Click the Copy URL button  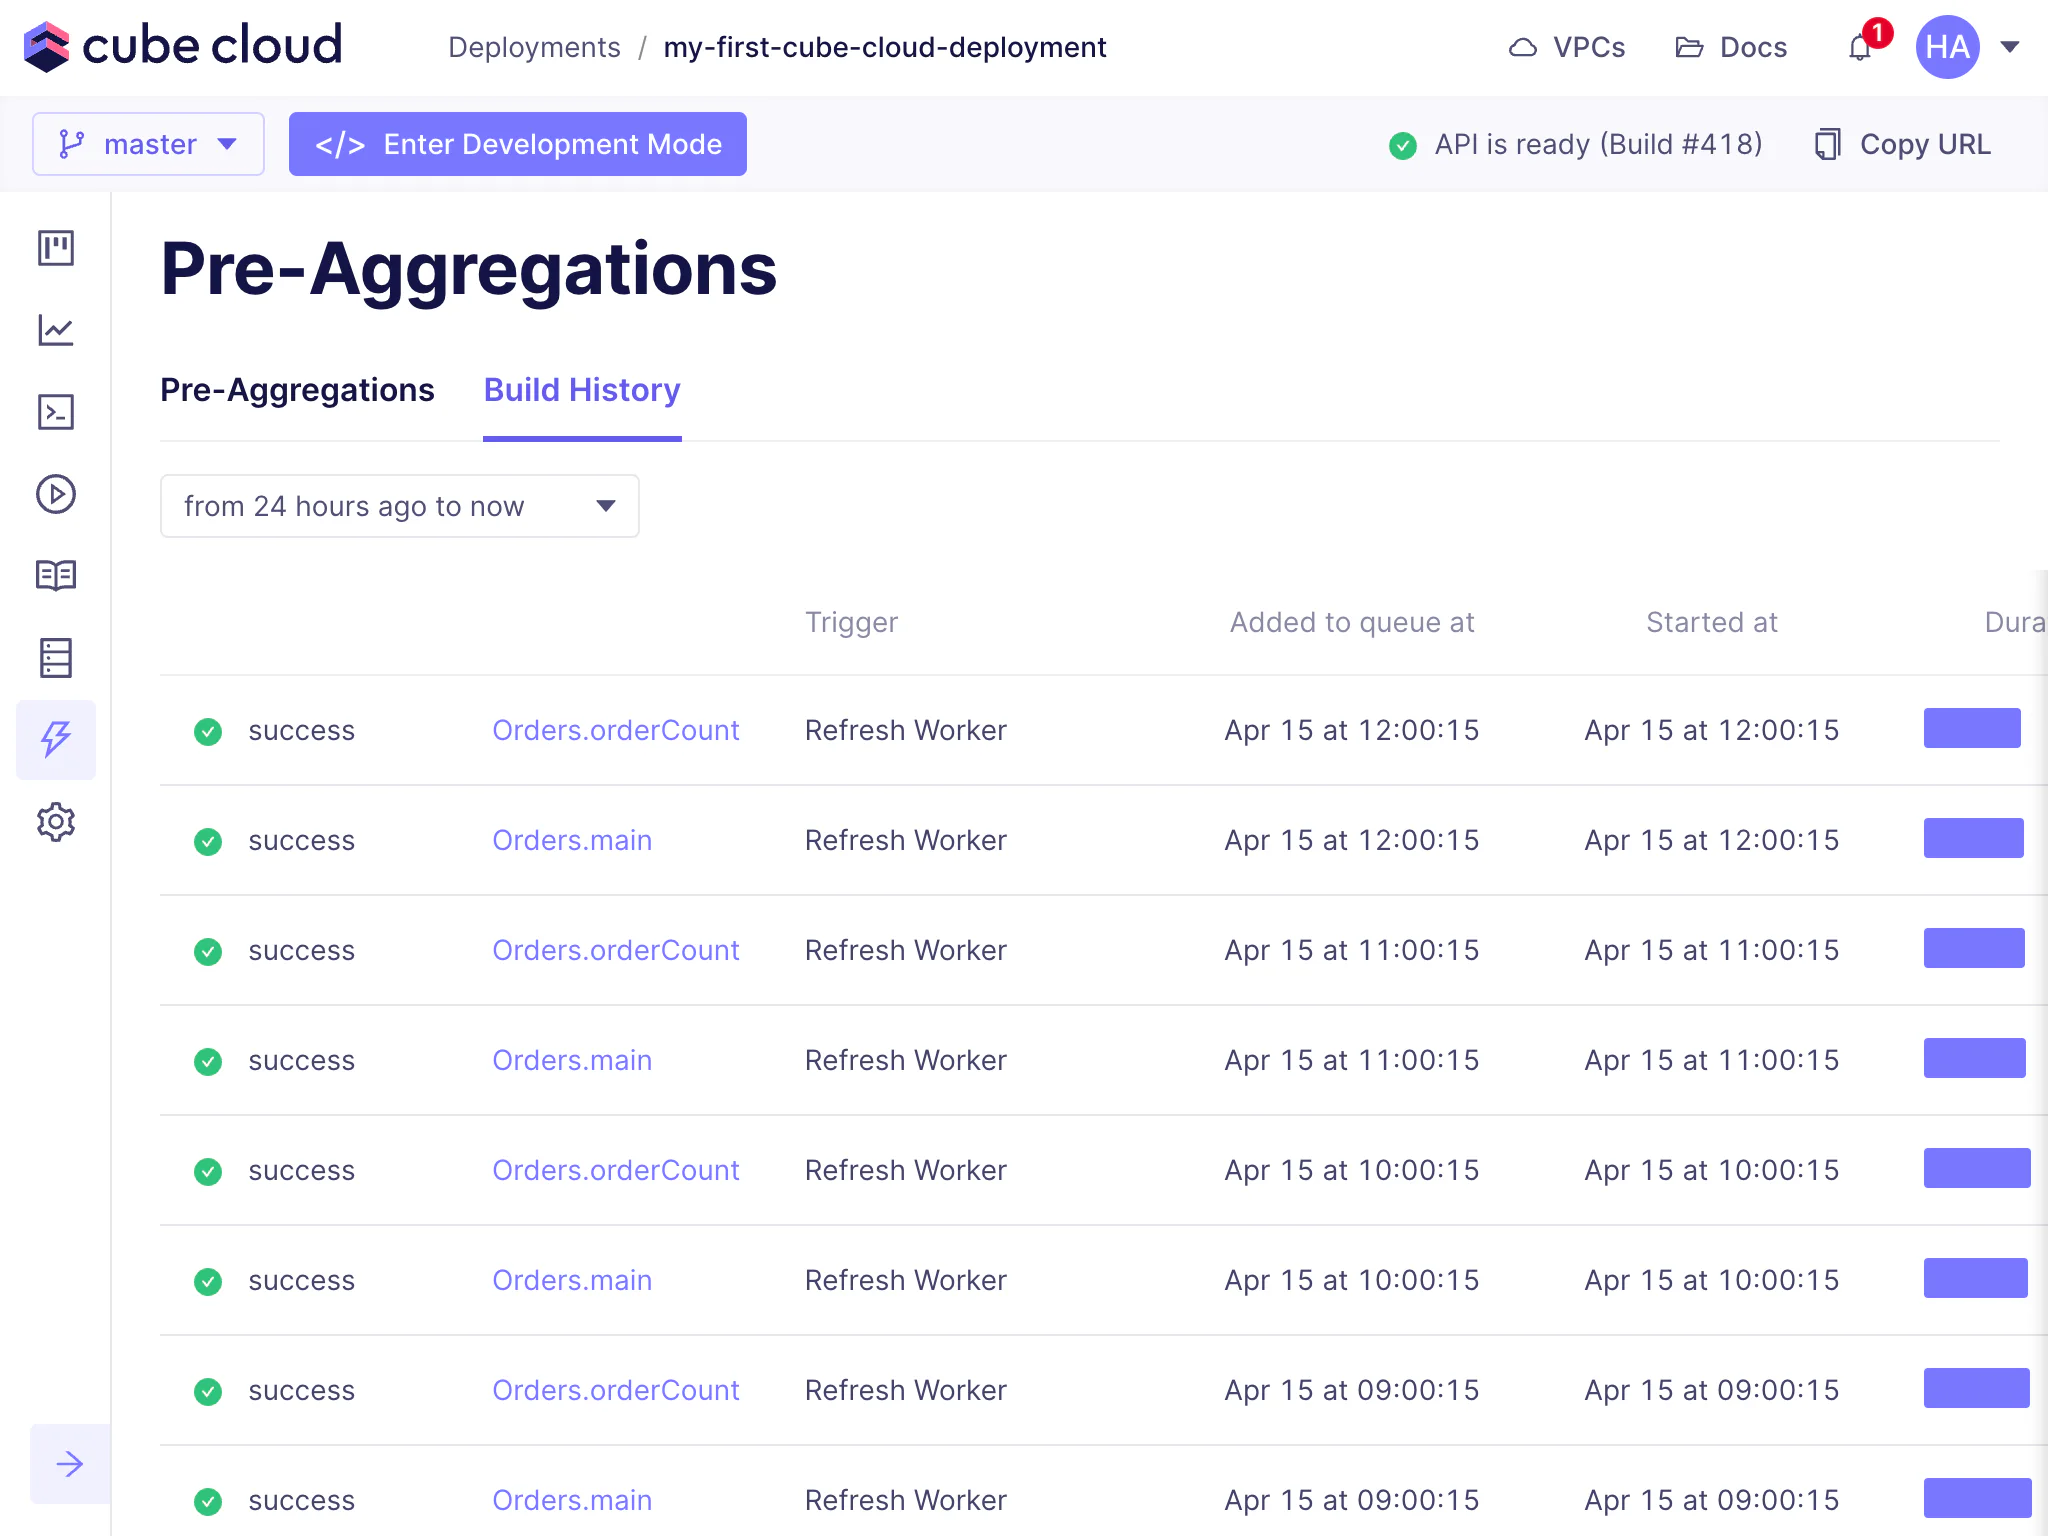point(1903,144)
